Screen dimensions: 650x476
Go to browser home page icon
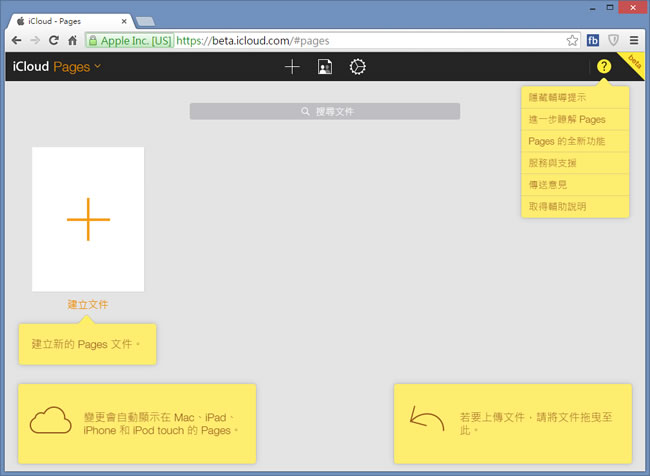coord(73,40)
